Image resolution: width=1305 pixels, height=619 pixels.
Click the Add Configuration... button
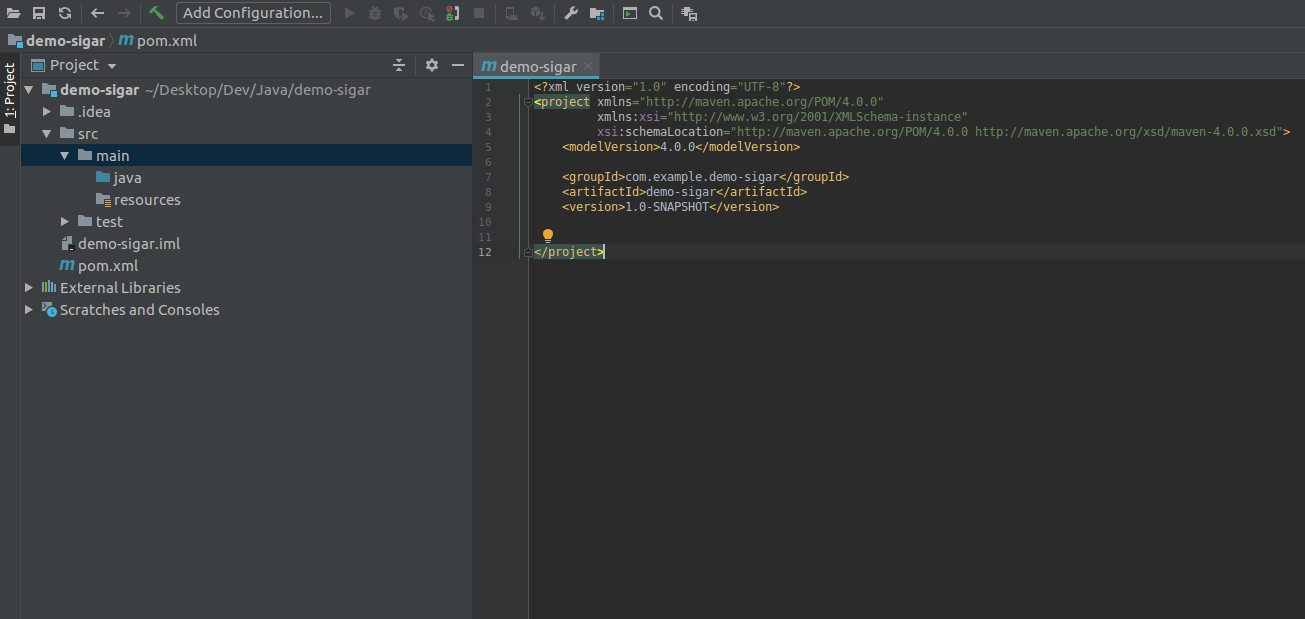[253, 13]
